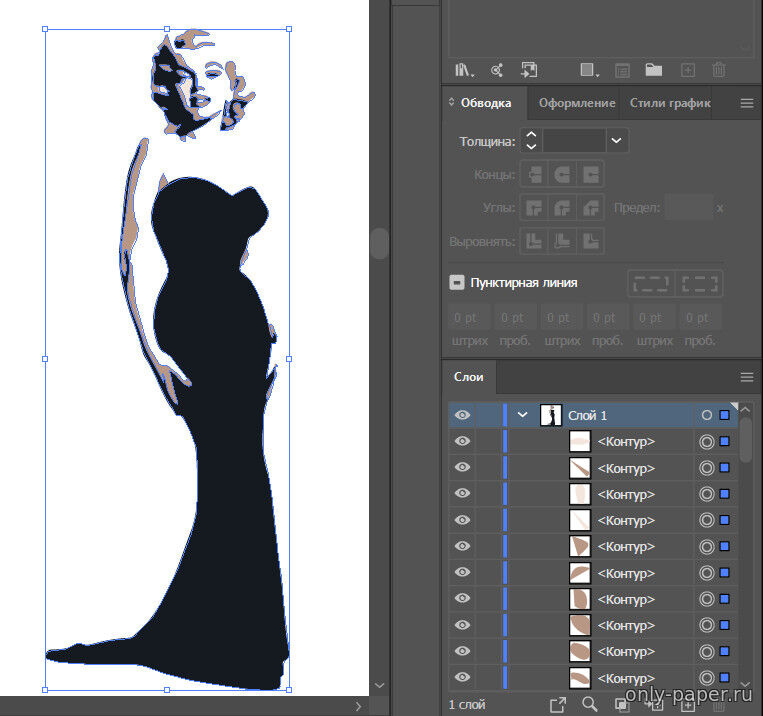Open the show swatch kinds menu icon
This screenshot has height=716, width=763.
[x=589, y=70]
